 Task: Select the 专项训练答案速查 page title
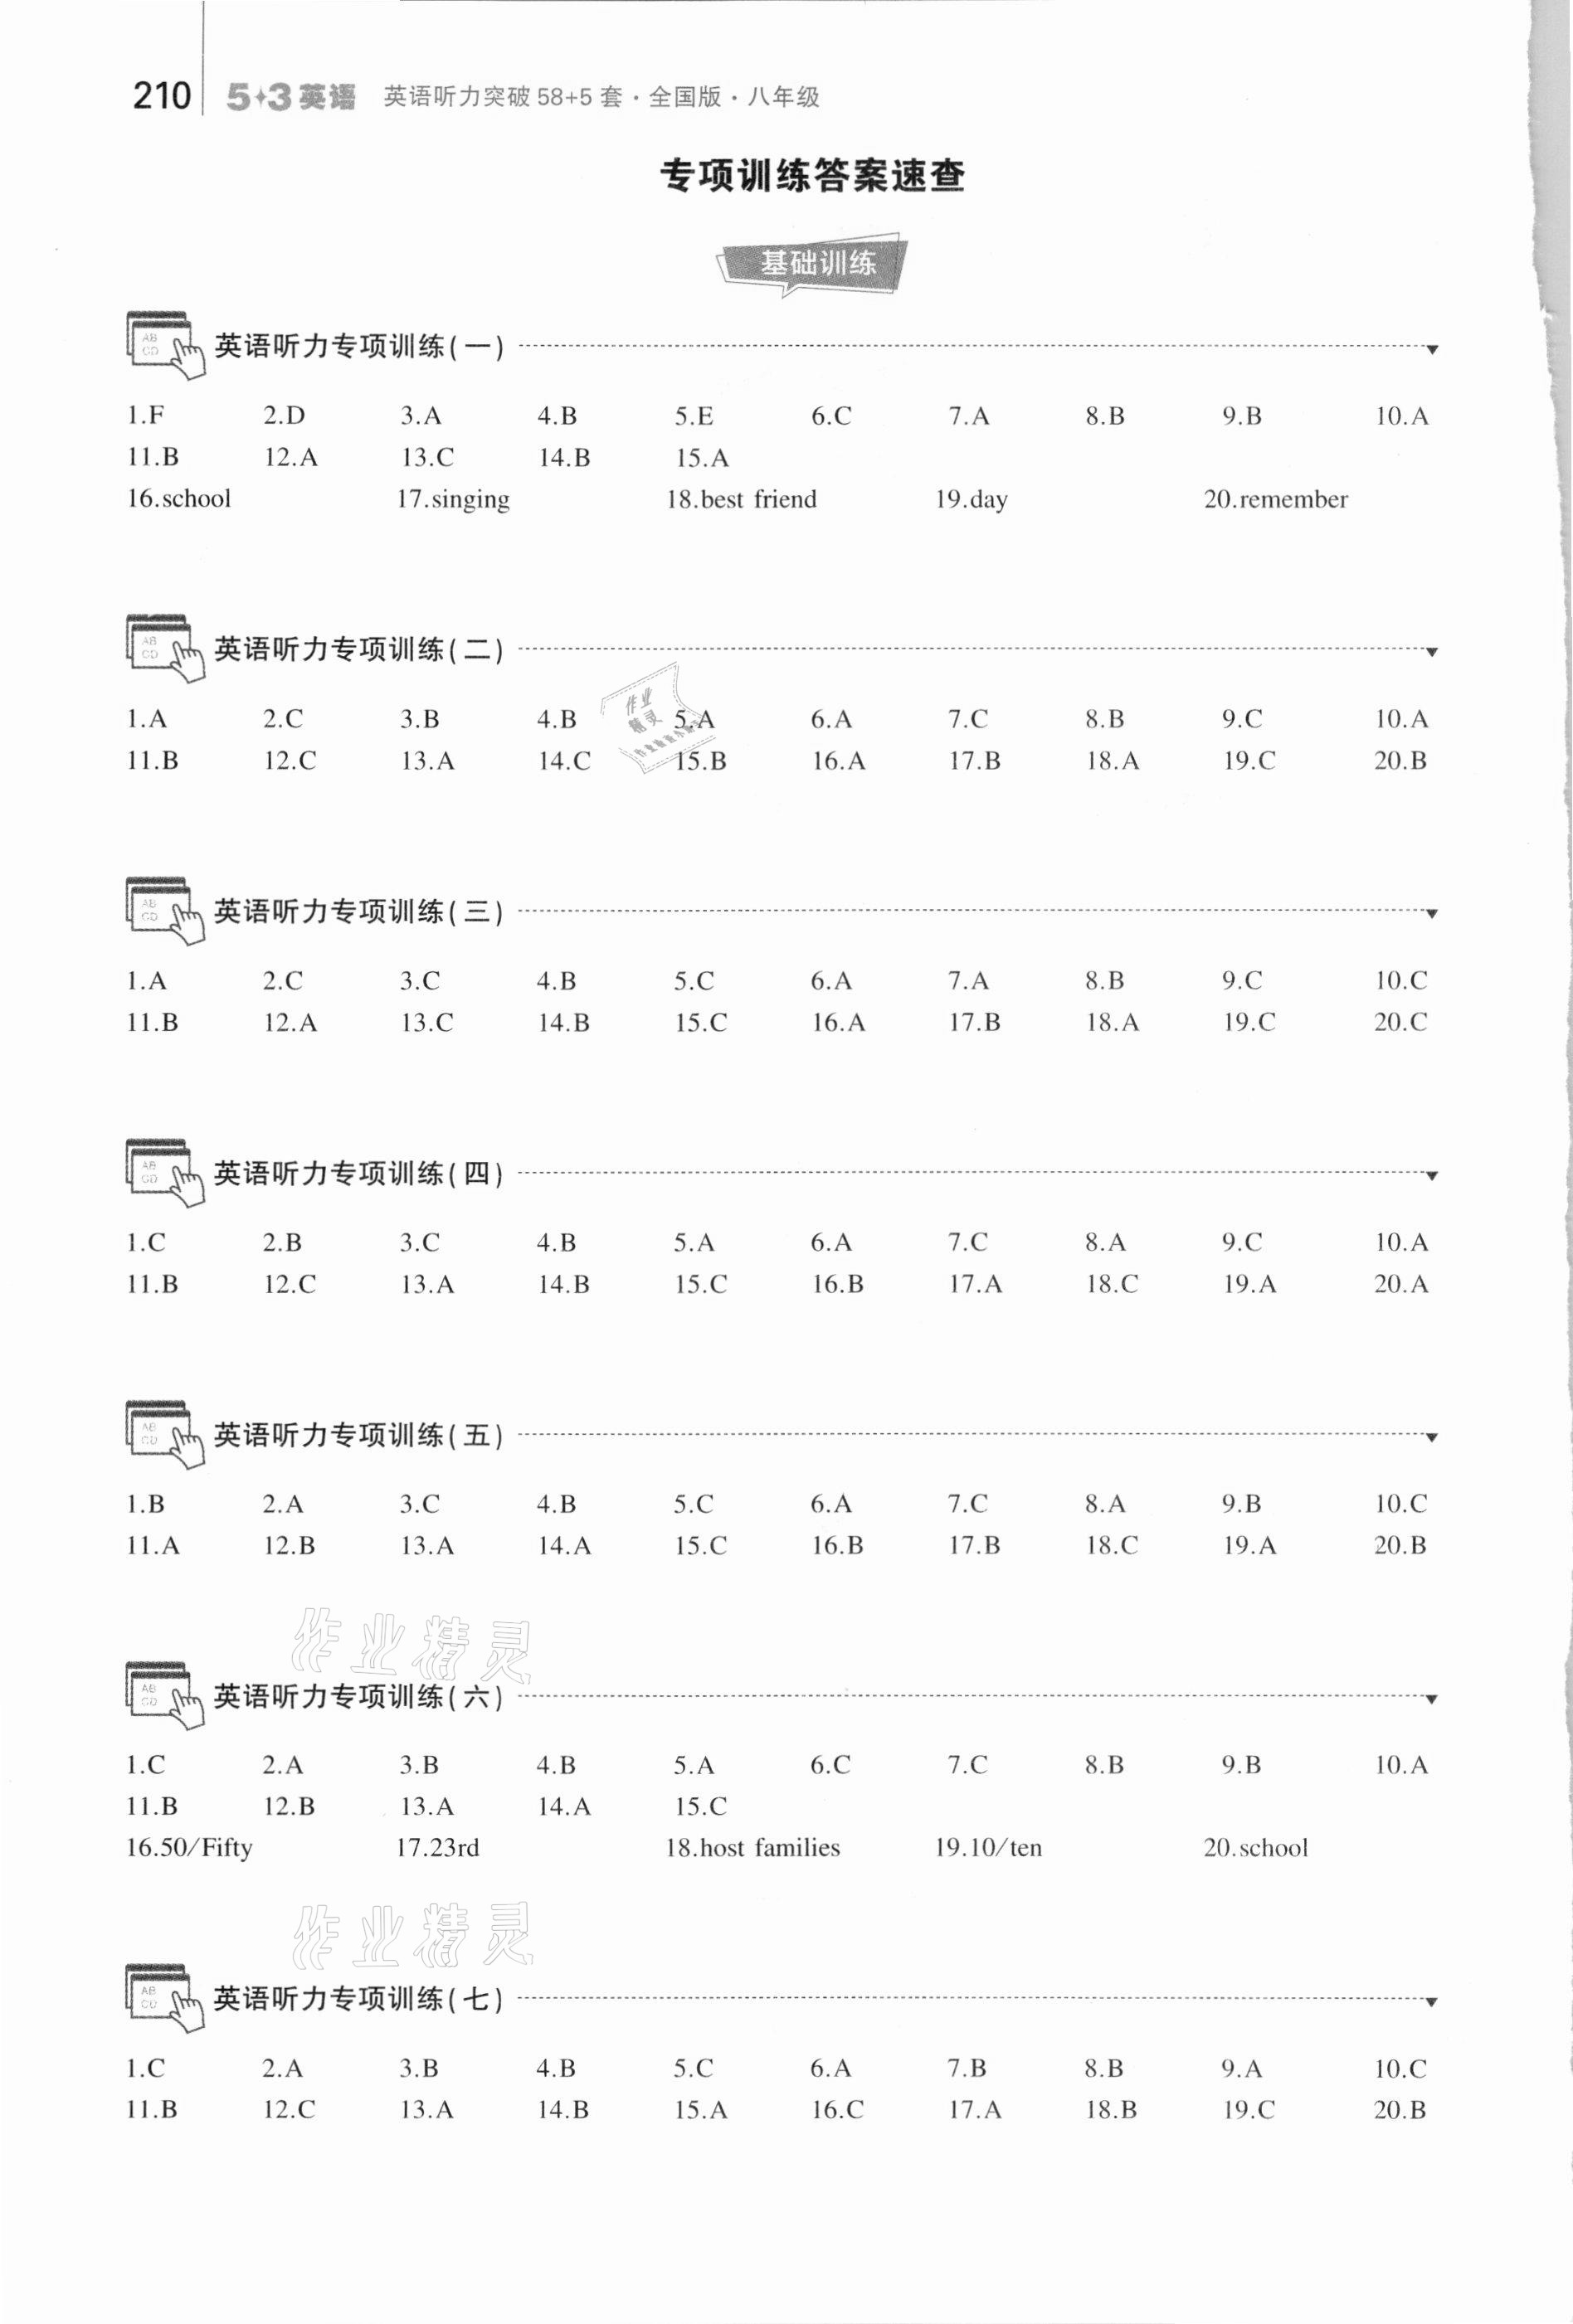pyautogui.click(x=812, y=176)
